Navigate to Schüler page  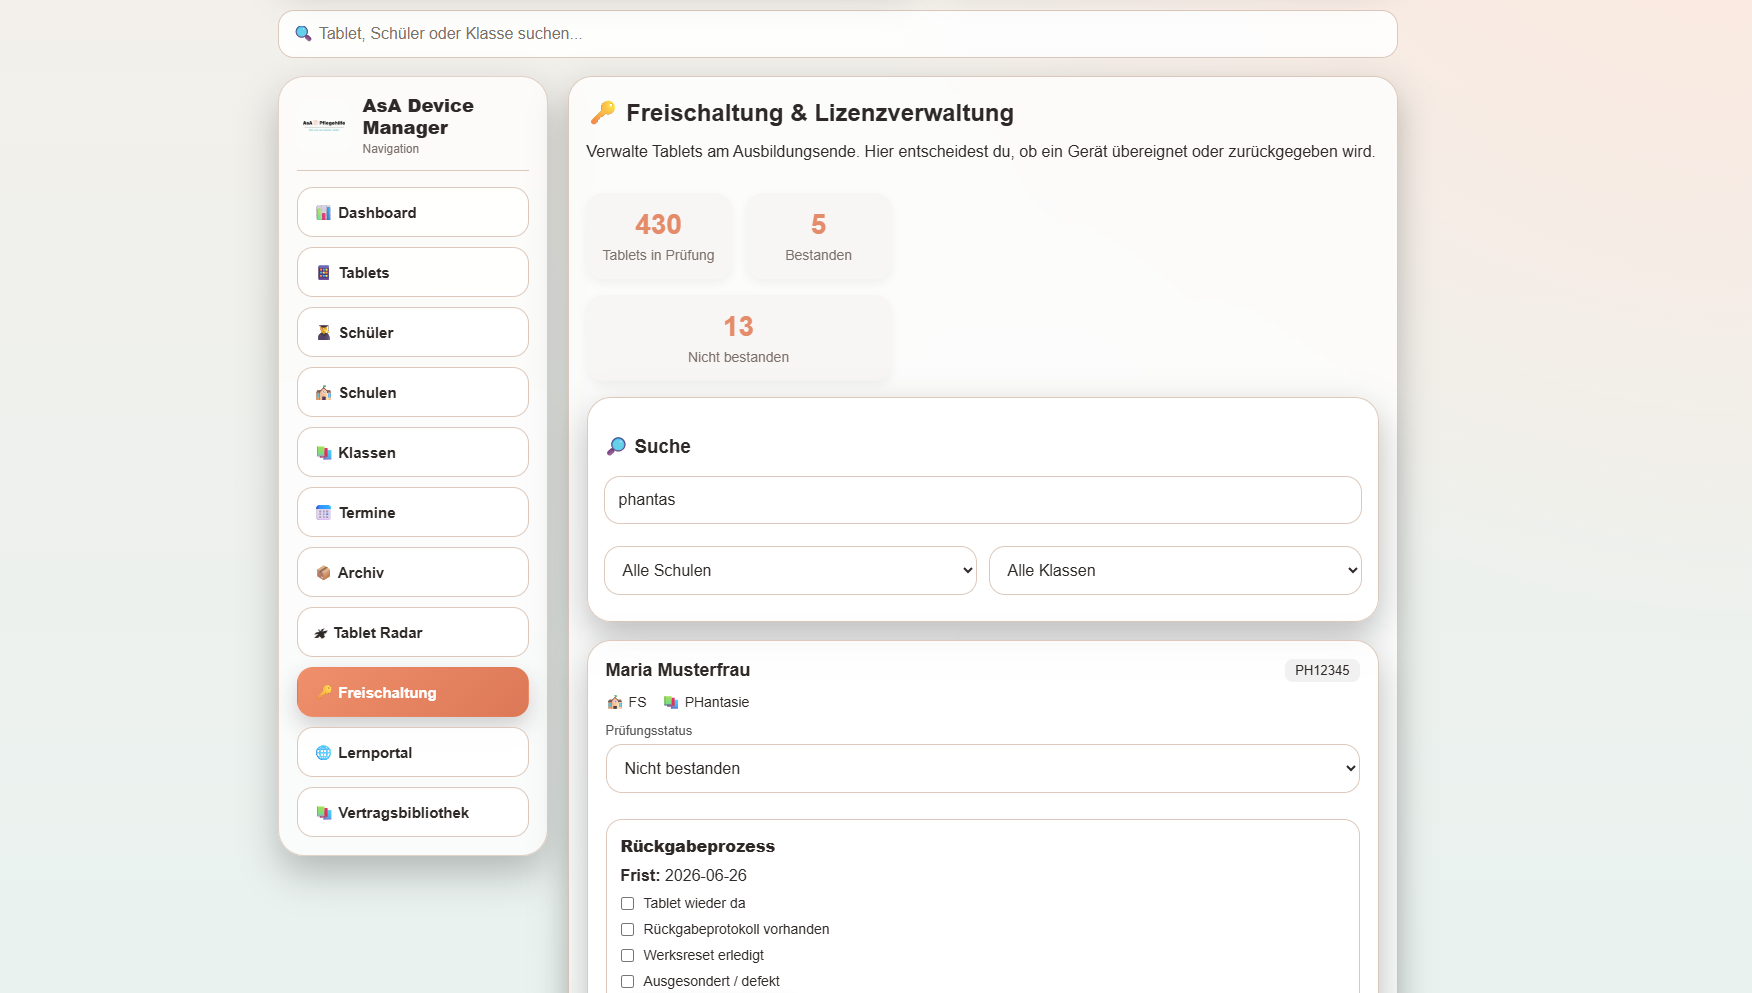412,332
